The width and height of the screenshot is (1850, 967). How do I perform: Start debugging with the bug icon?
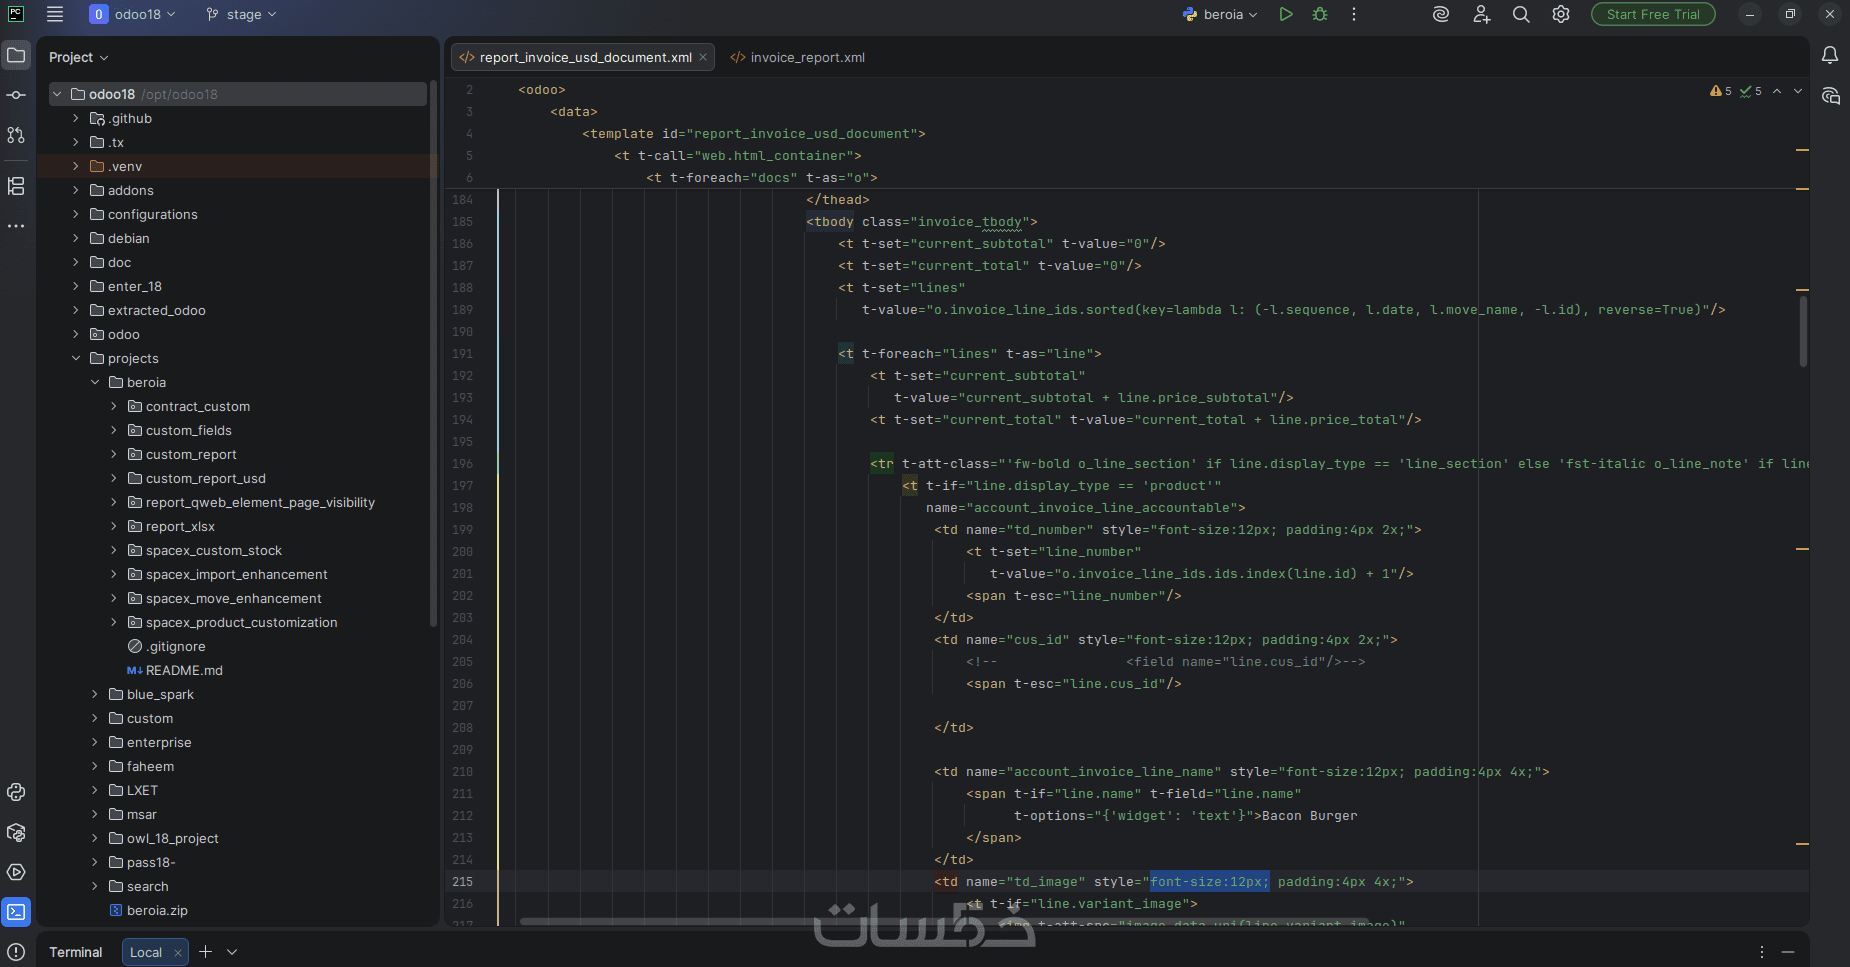tap(1320, 14)
